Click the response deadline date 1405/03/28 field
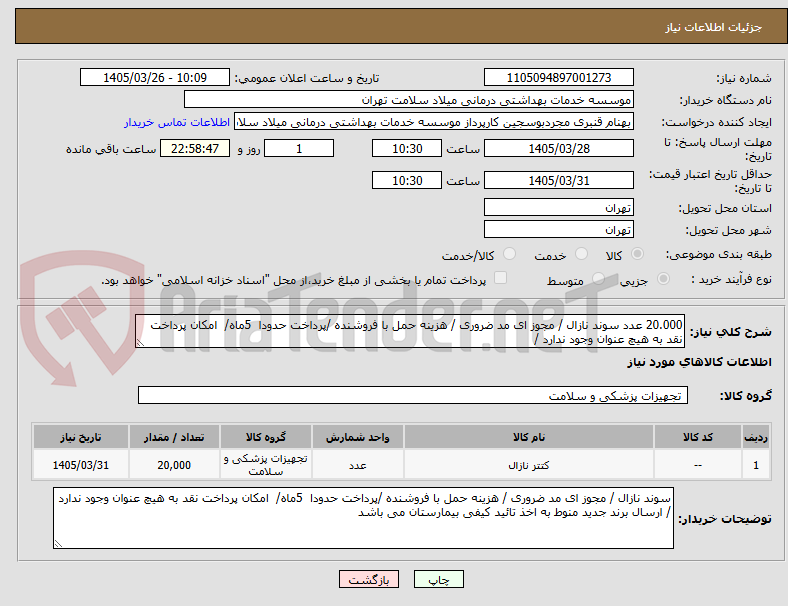Viewport: 788px width, 606px height. [x=559, y=149]
